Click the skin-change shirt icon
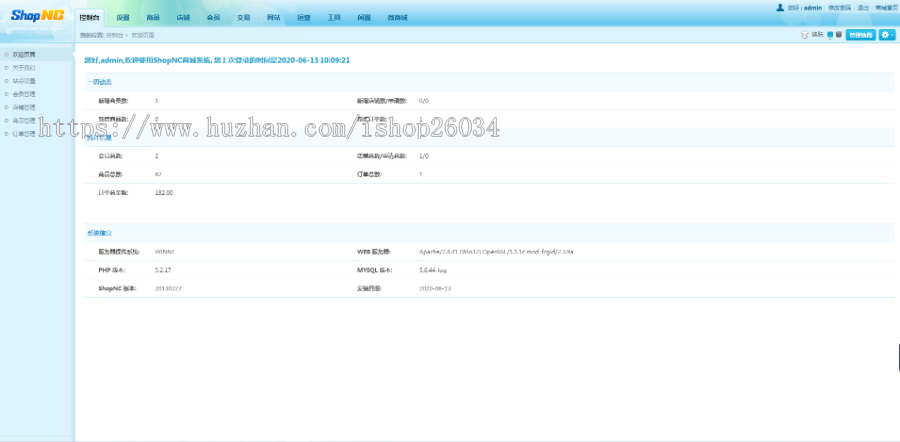The image size is (900, 442). pos(805,35)
